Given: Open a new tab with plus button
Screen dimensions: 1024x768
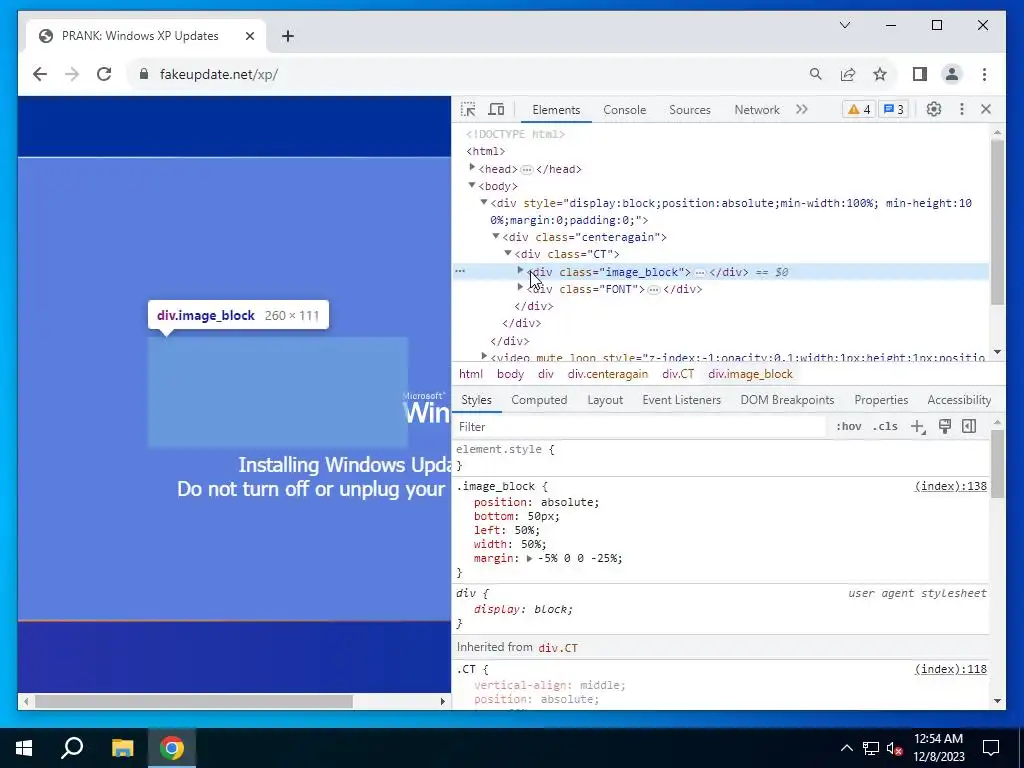Looking at the screenshot, I should 288,36.
